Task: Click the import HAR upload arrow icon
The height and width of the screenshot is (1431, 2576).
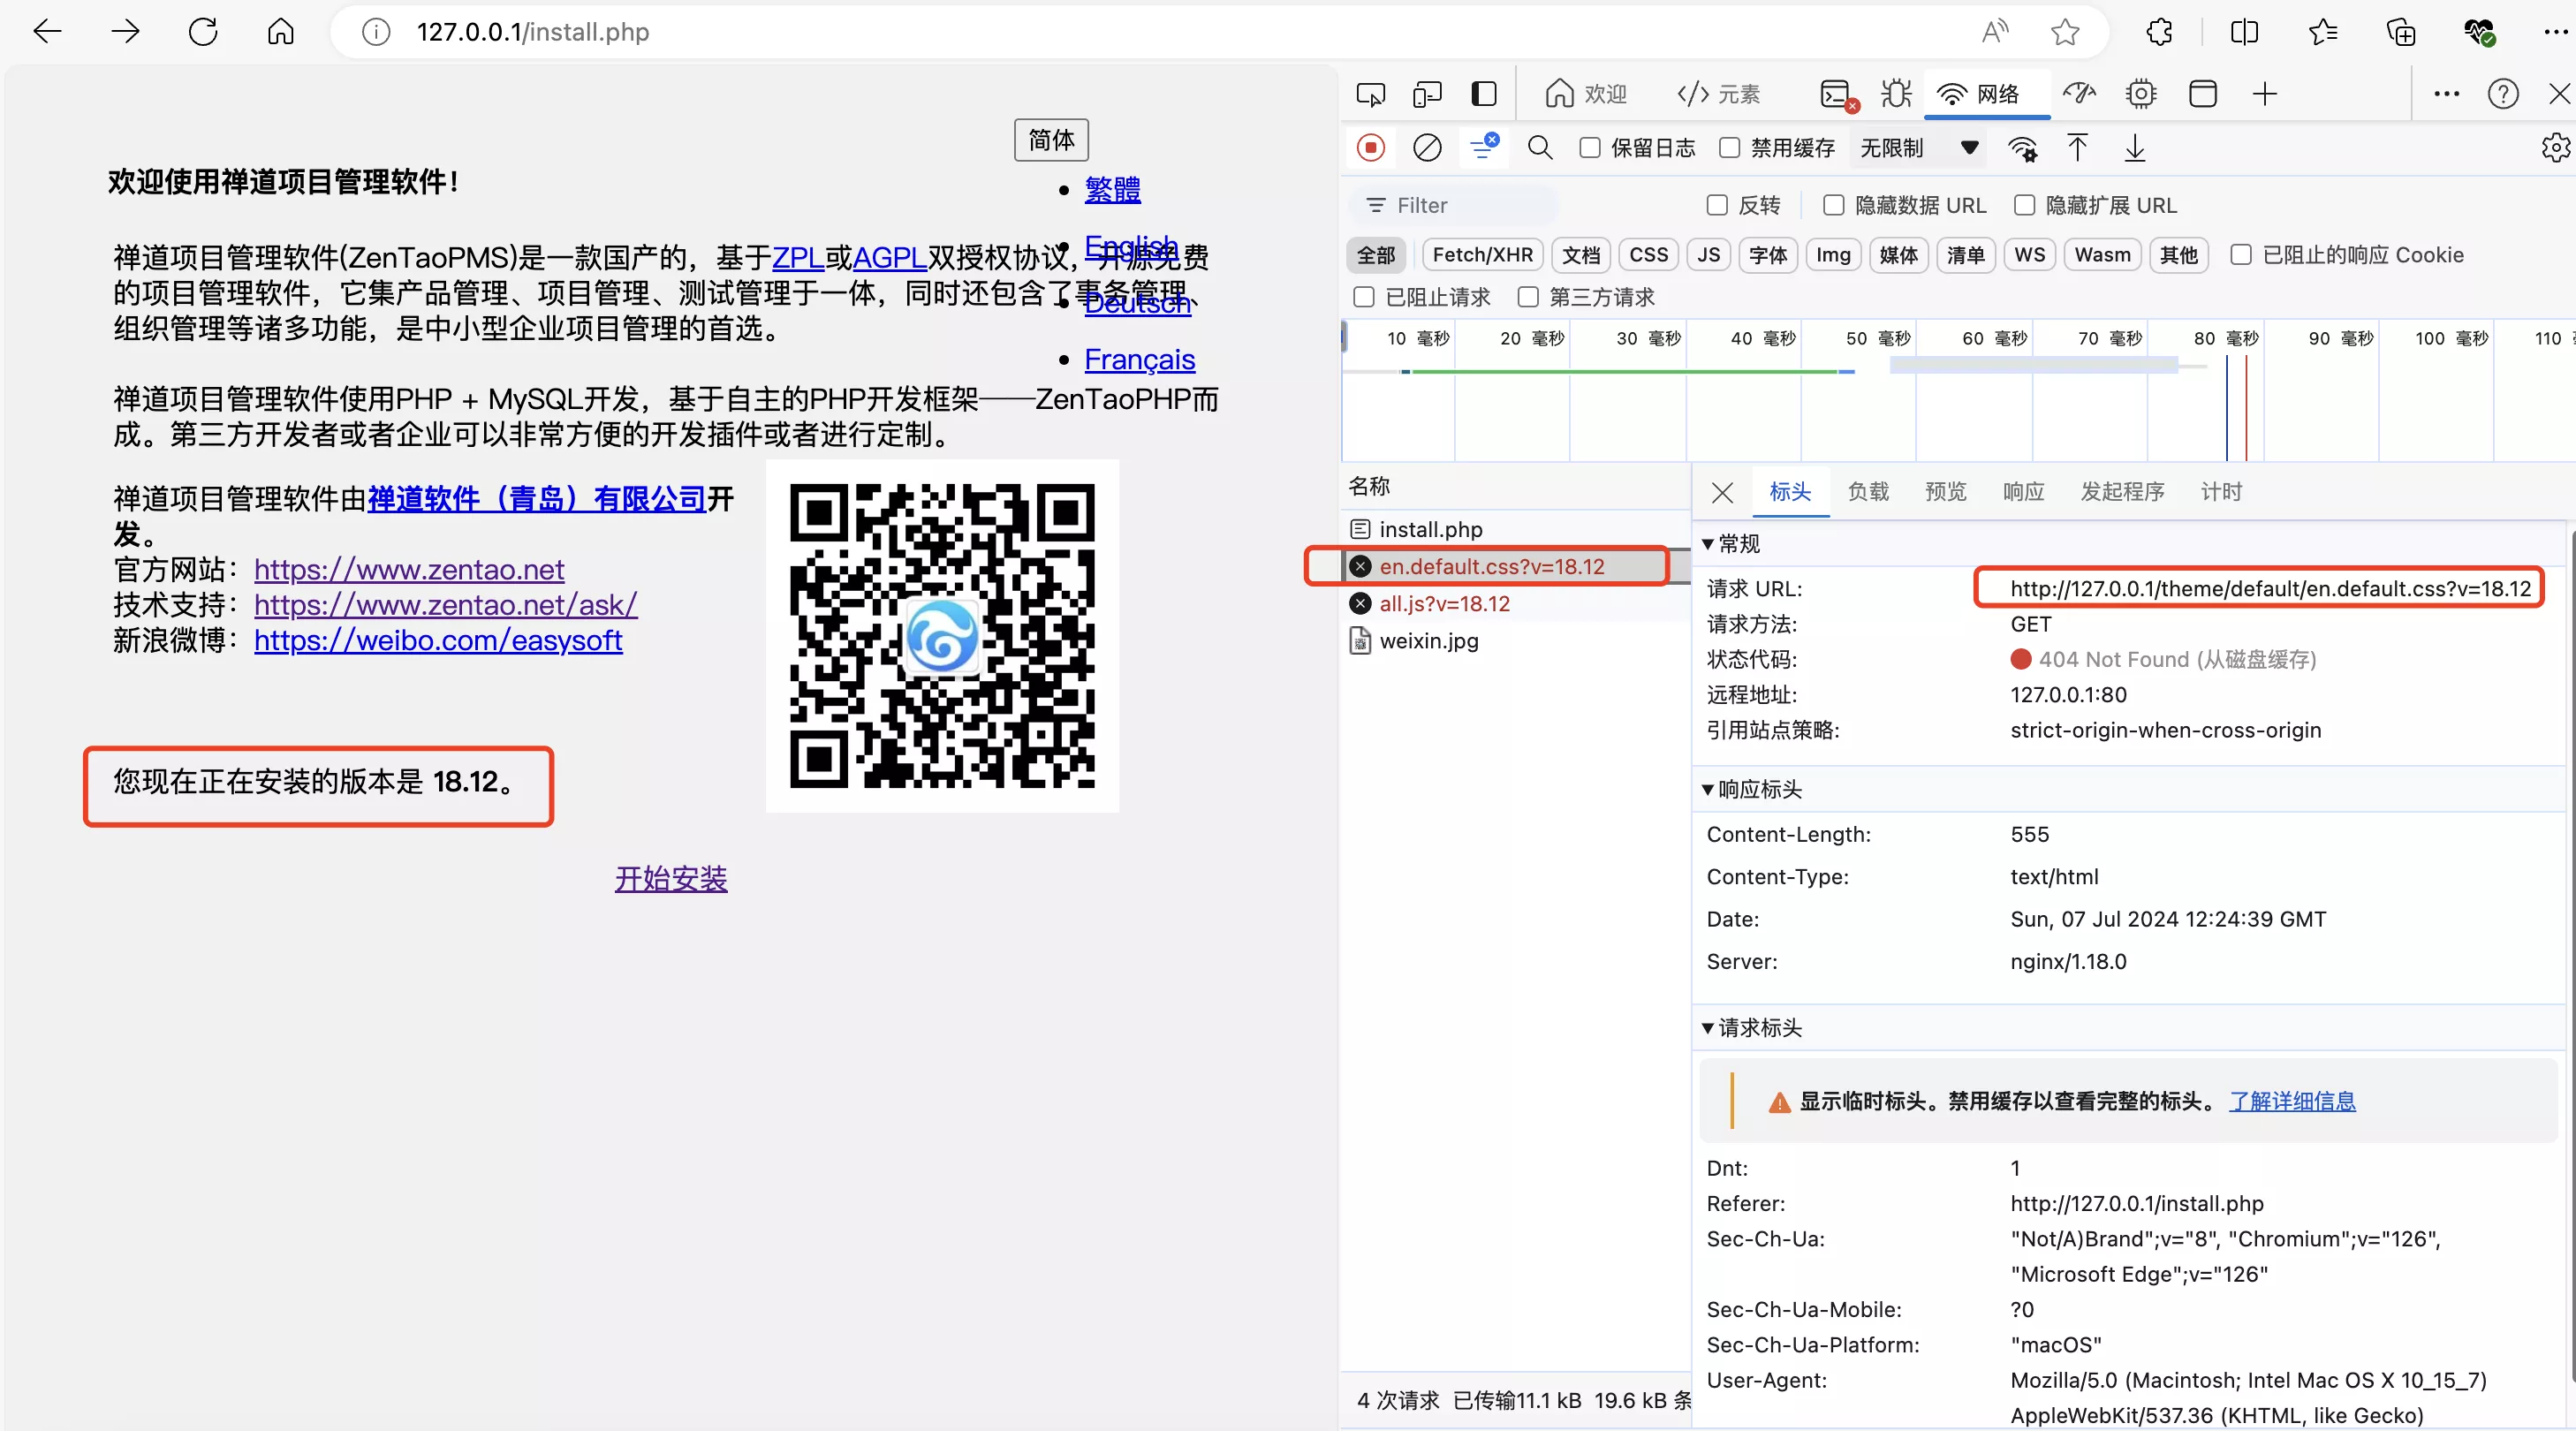Action: (2077, 148)
